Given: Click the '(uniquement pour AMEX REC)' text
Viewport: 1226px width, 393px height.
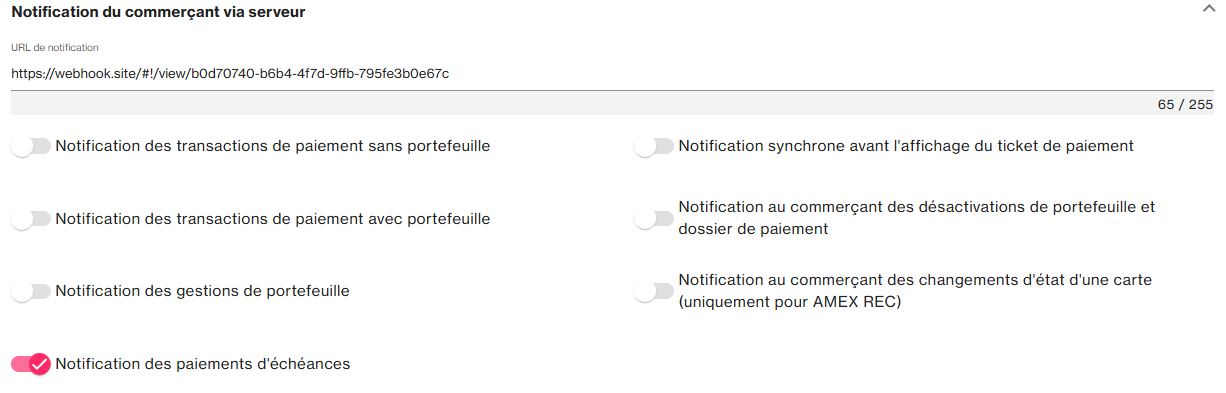Looking at the screenshot, I should [790, 302].
